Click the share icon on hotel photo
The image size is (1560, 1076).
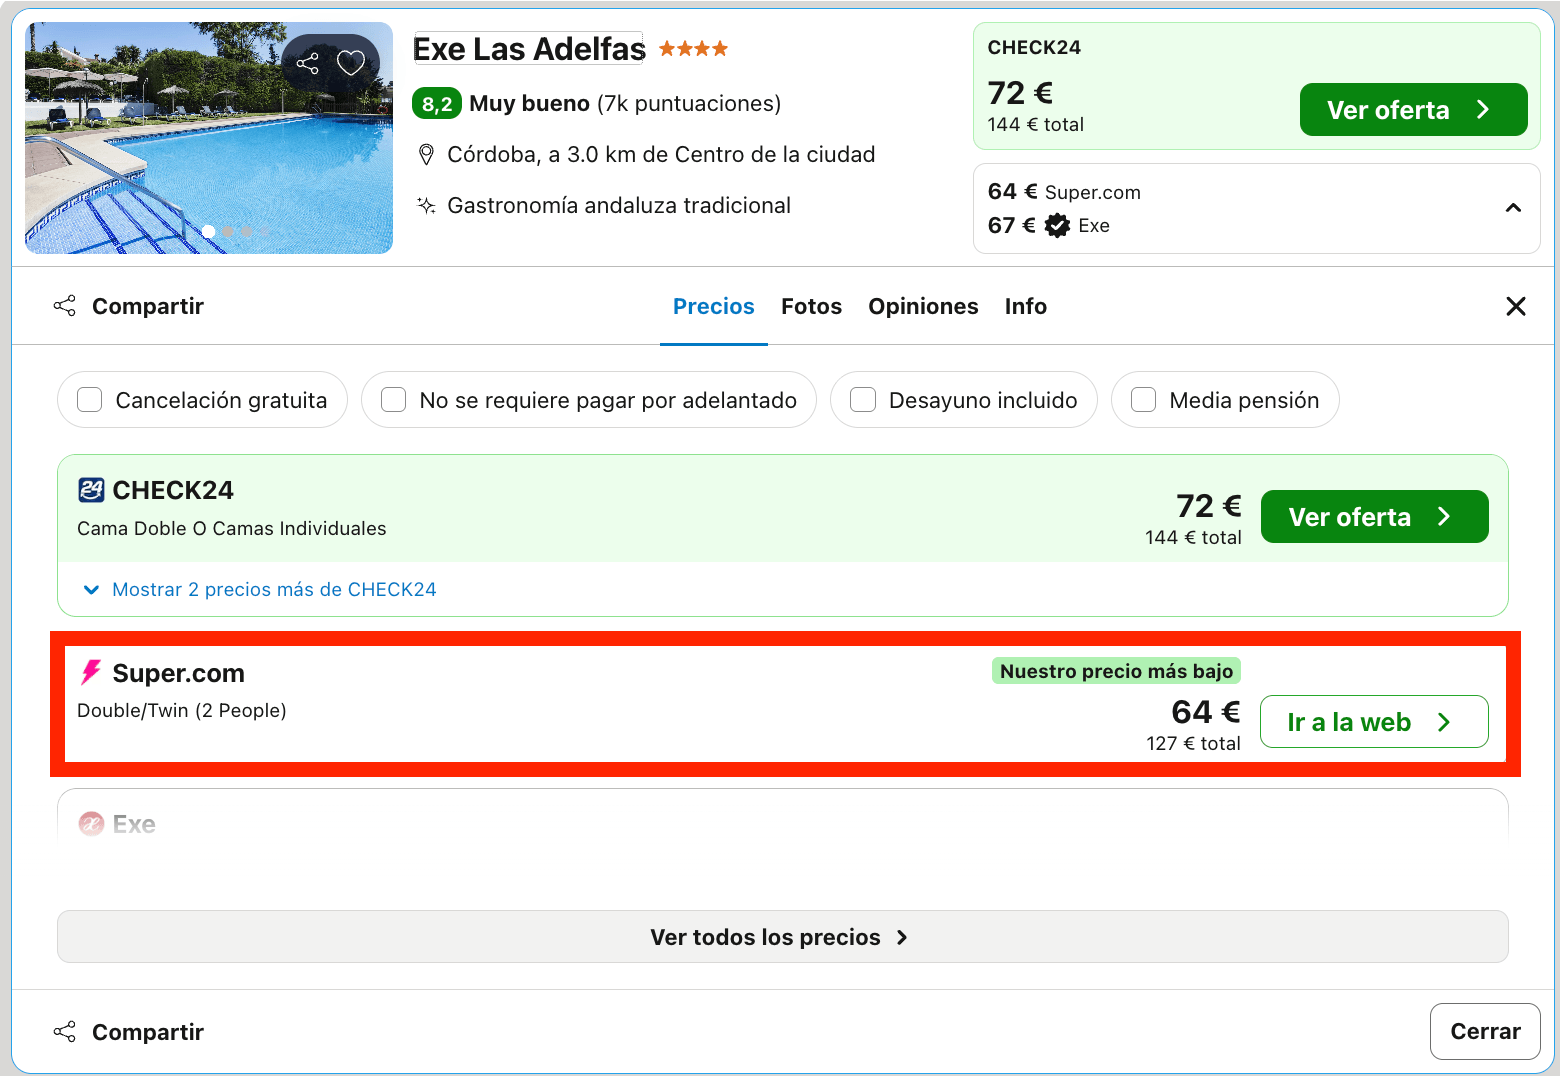point(308,64)
